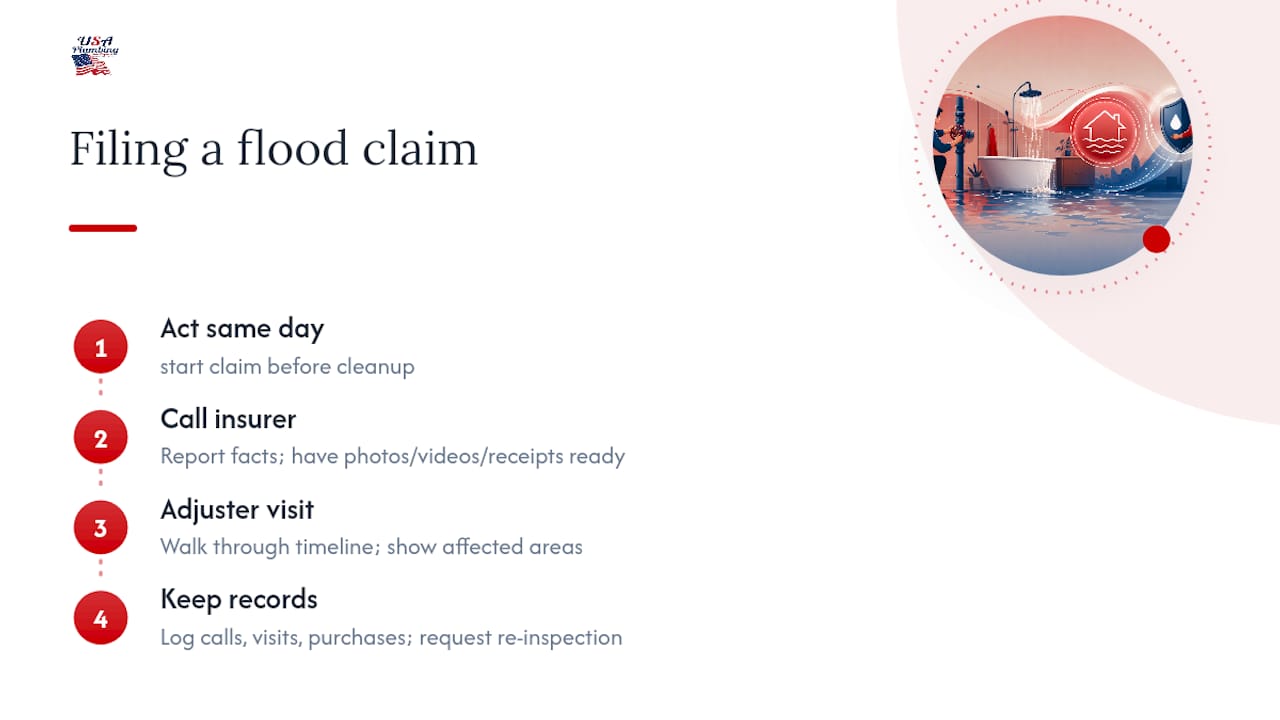Select the "Keep records" heading
Image resolution: width=1280 pixels, height=720 pixels.
click(x=239, y=599)
